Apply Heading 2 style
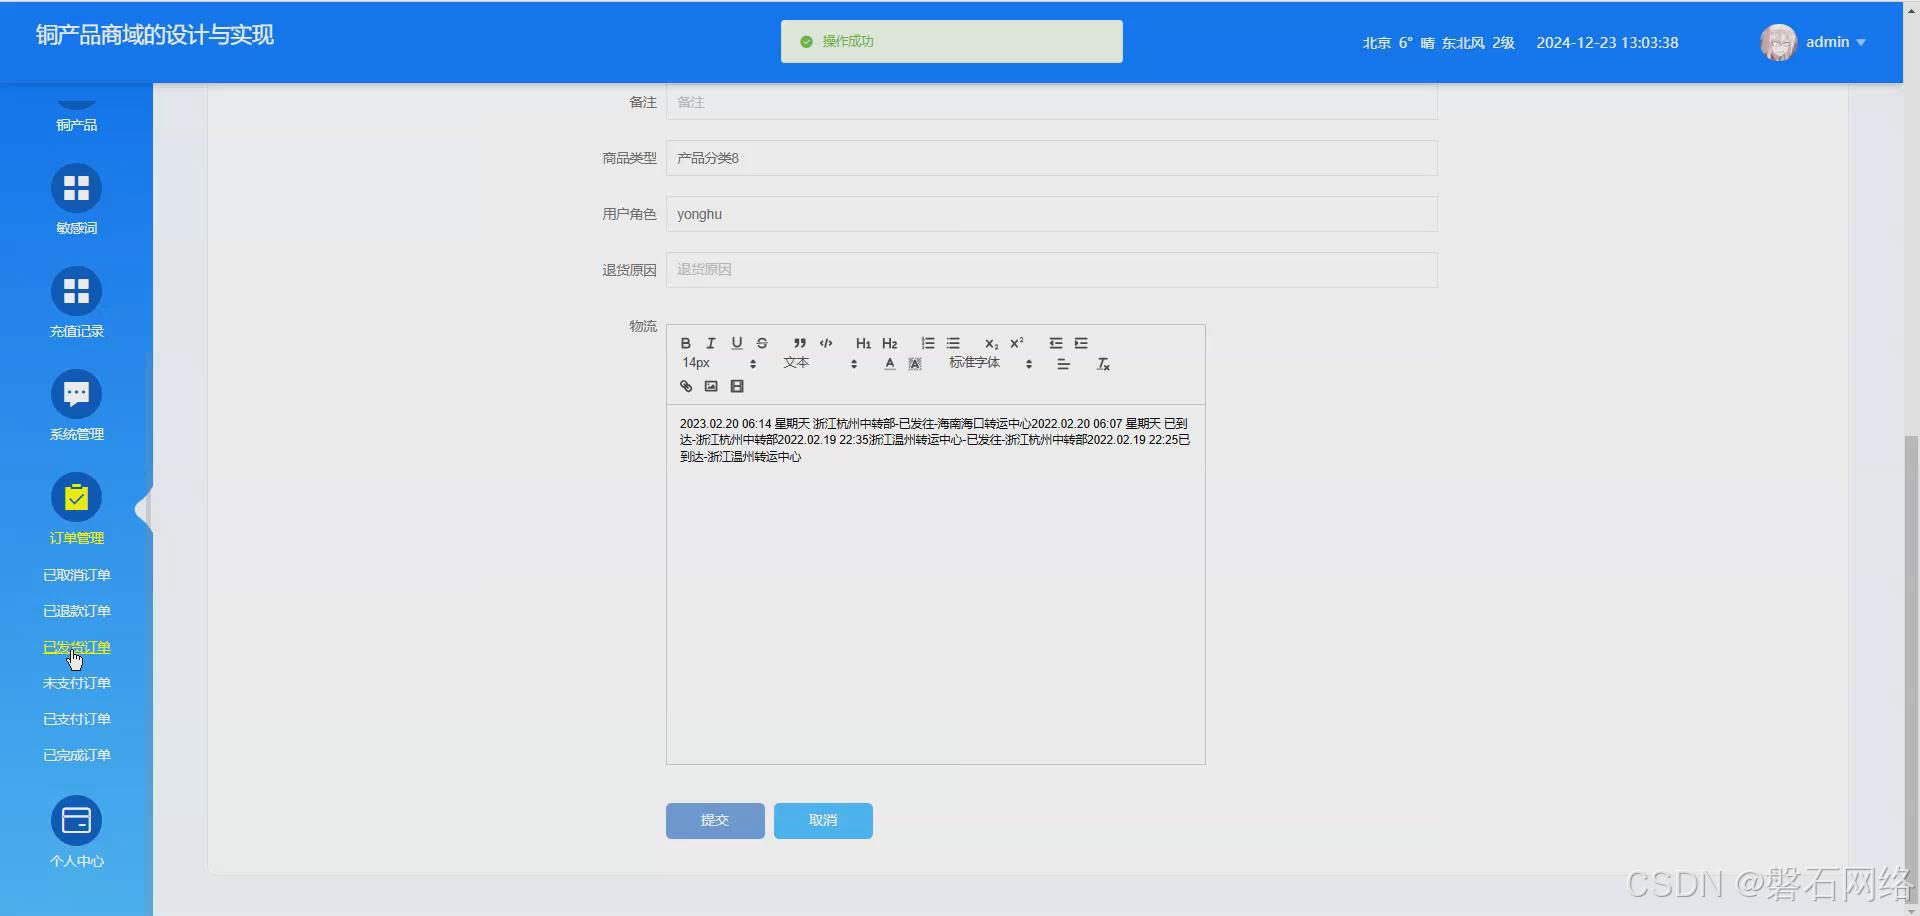The image size is (1920, 916). point(890,343)
